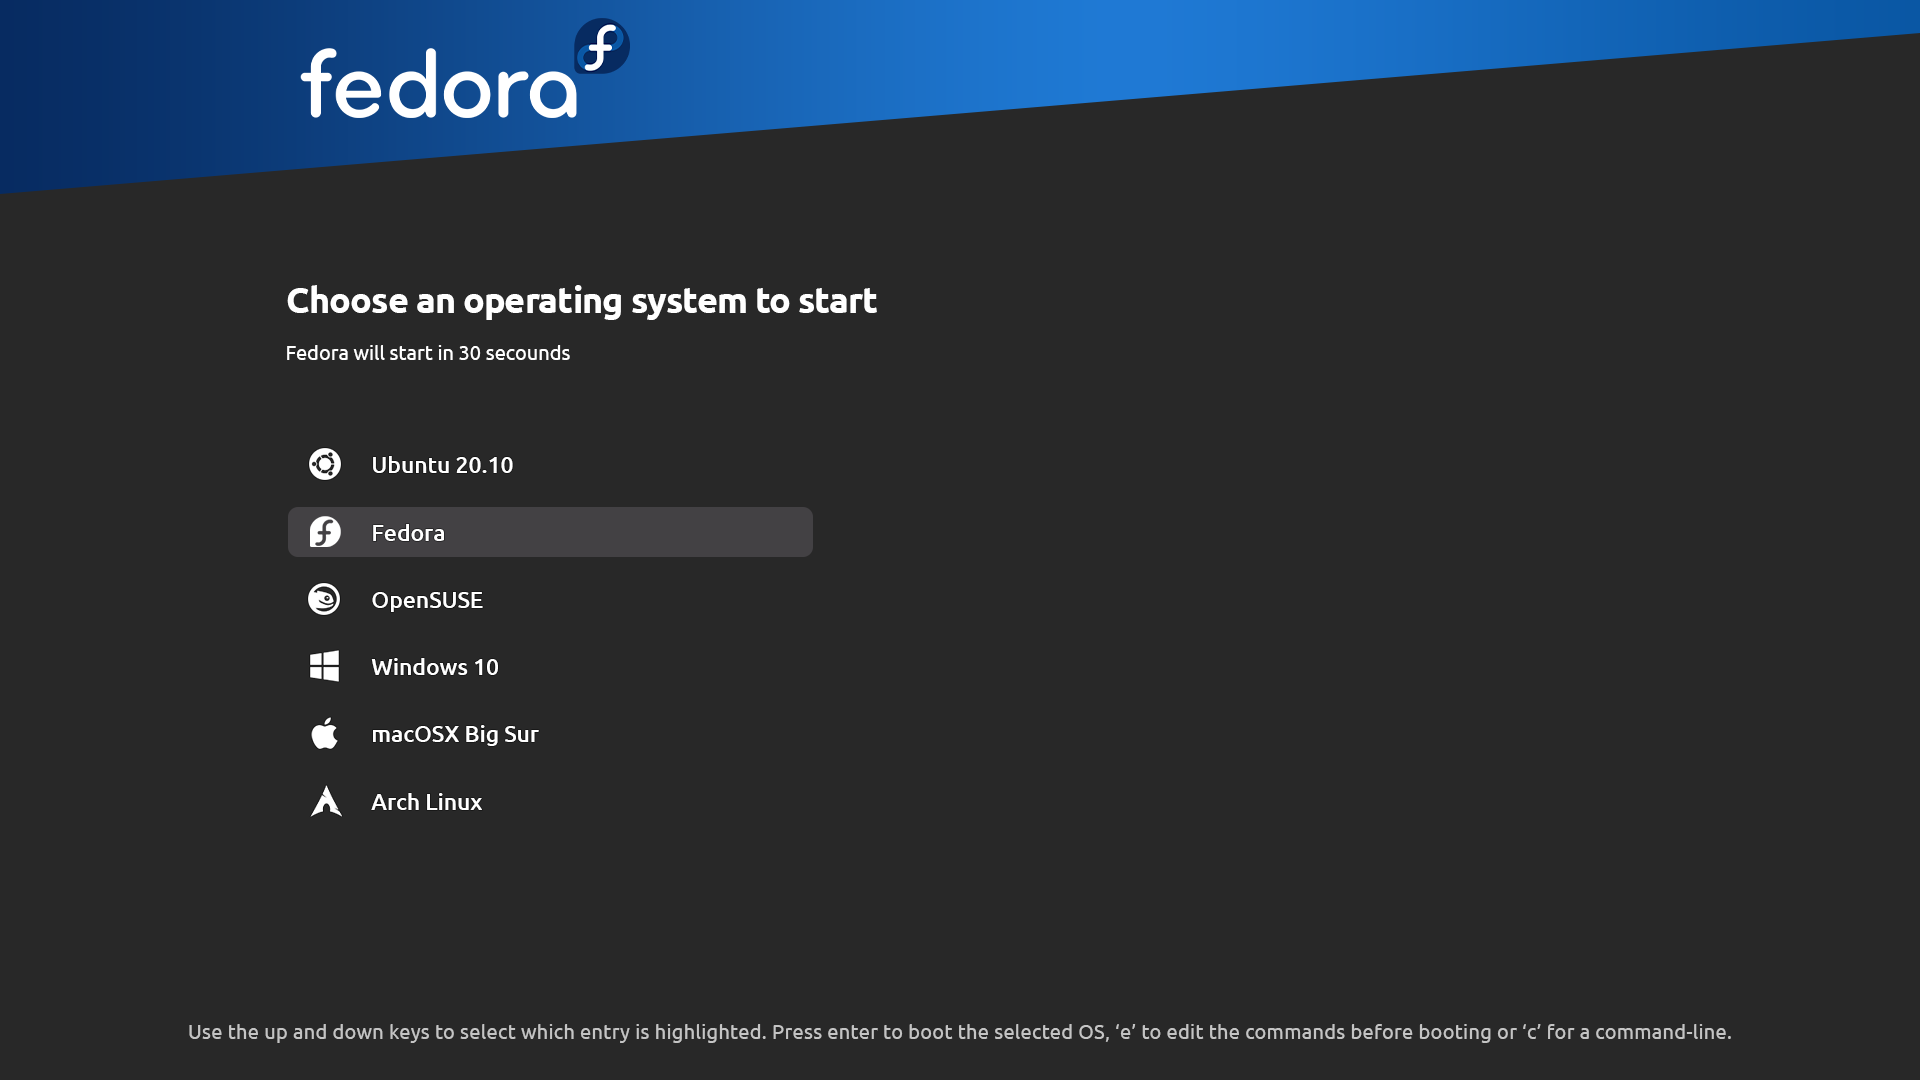
Task: Click the Fedora infinity badge in header
Action: click(x=602, y=46)
